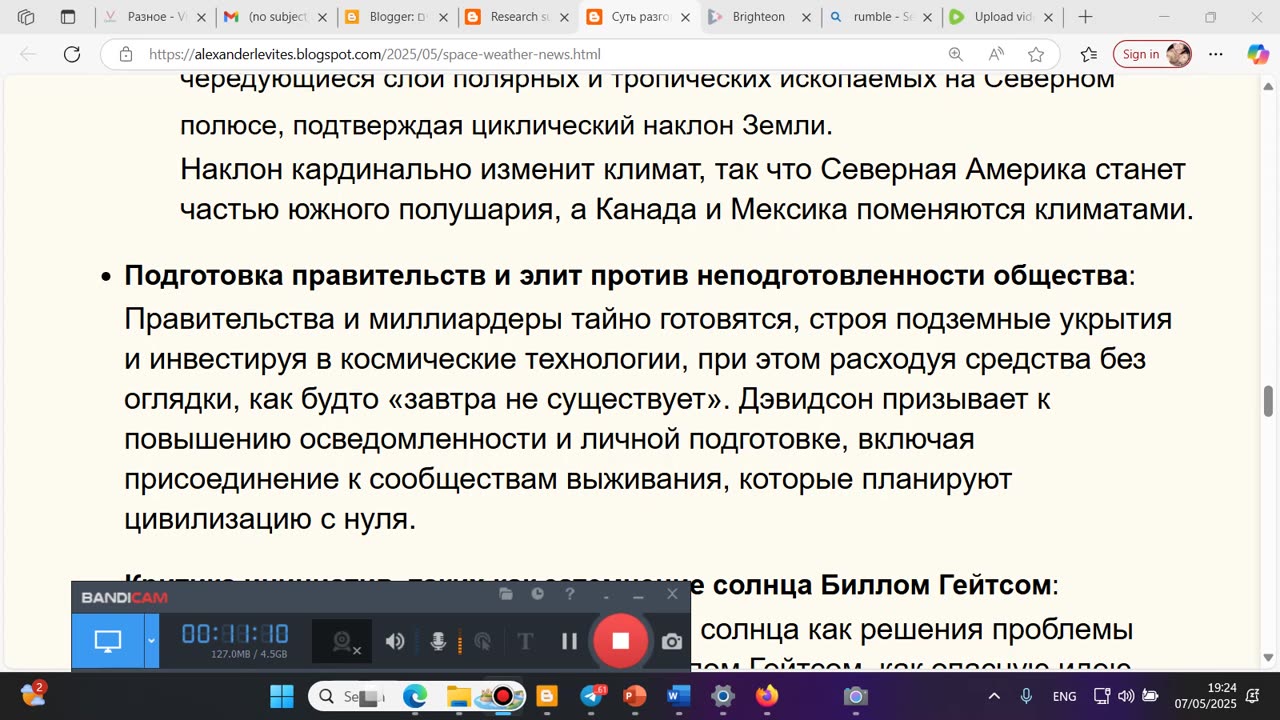Toggle Bandicam speaker sound recording
Screen dimensions: 1280x720
[x=395, y=641]
